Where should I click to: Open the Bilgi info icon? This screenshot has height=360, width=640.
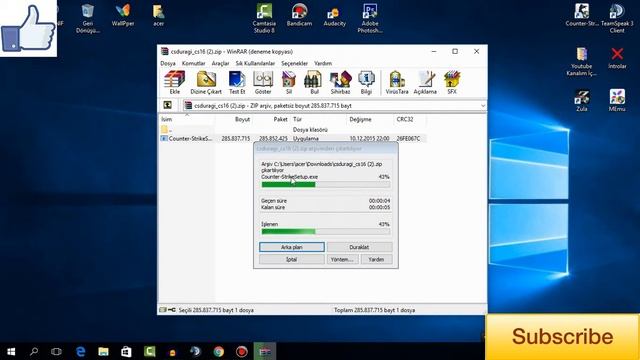point(366,82)
